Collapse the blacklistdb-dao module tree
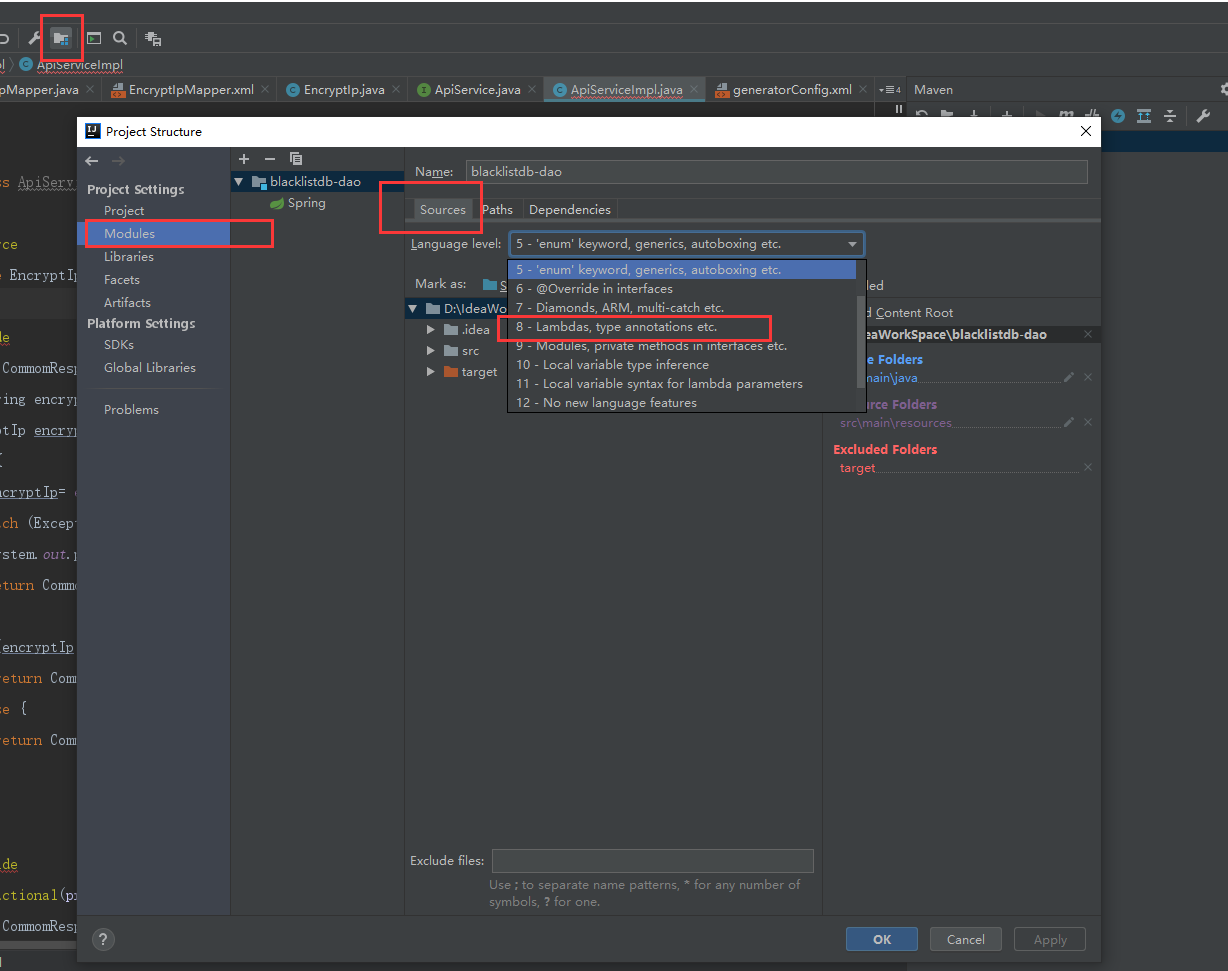1228x971 pixels. (238, 181)
